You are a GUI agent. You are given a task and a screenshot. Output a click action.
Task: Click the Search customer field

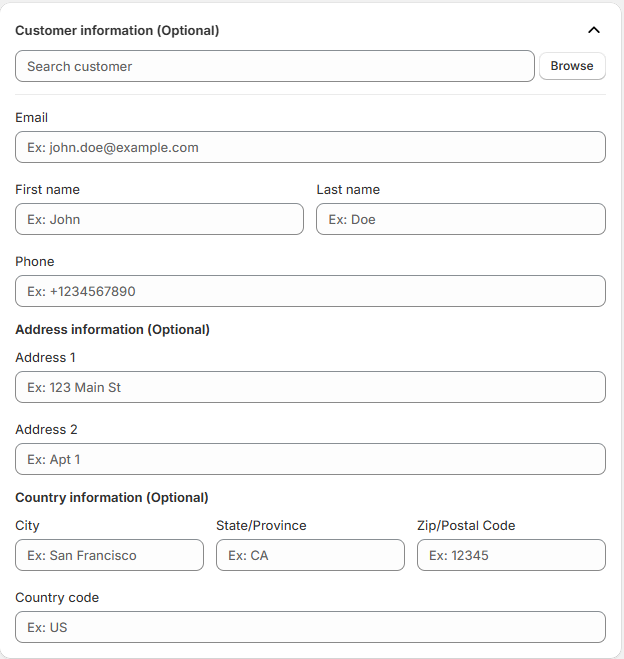point(275,66)
